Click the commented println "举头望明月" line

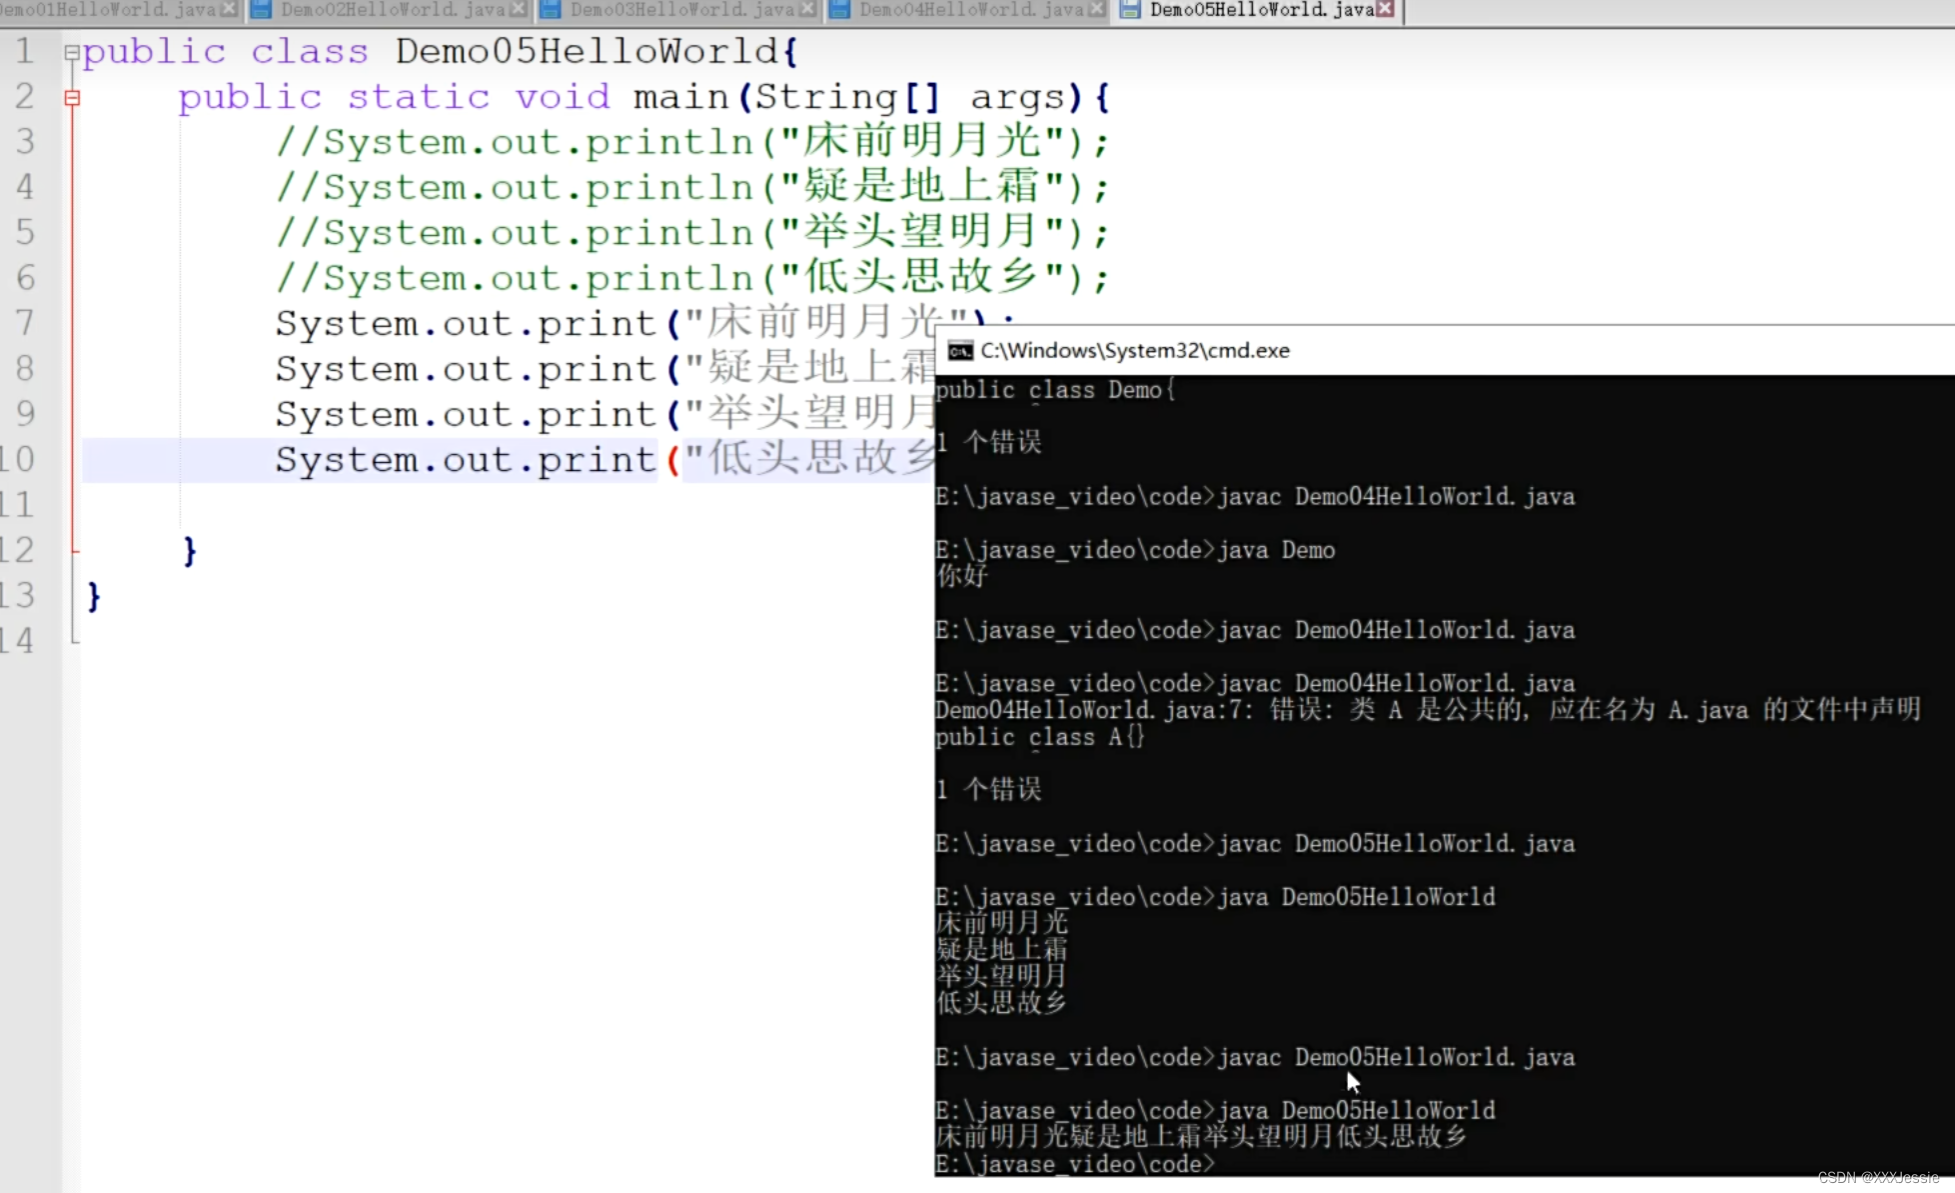coord(692,232)
